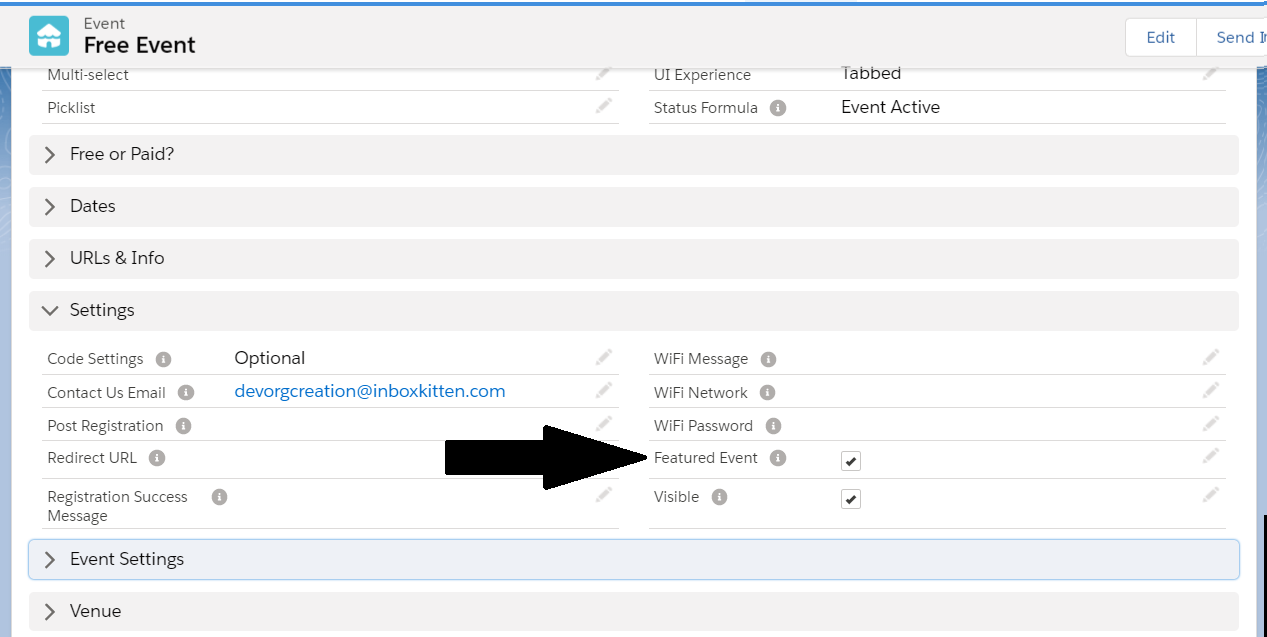This screenshot has height=637, width=1267.
Task: Show help info for Status Formula
Action: click(778, 108)
